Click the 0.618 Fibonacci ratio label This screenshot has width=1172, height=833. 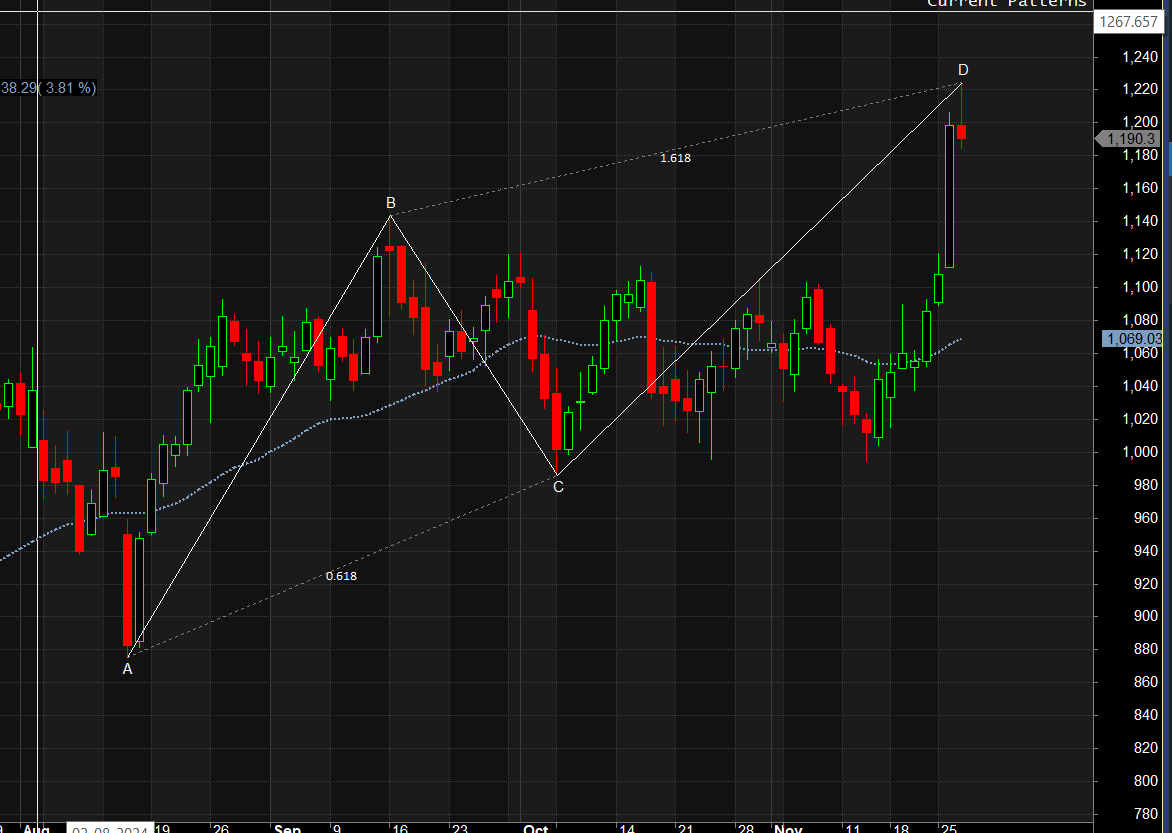(x=340, y=575)
